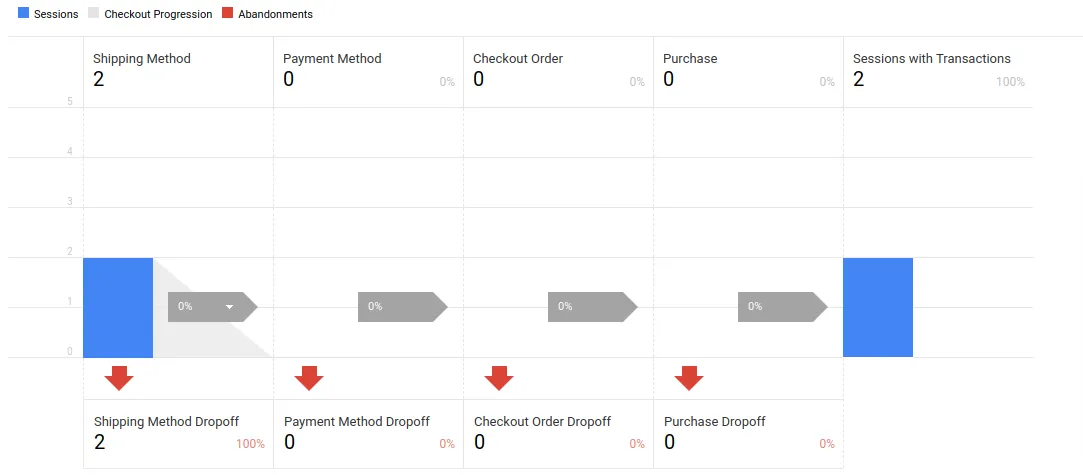Click the gray Purchase progression arrow
1083x475 pixels.
coord(782,307)
